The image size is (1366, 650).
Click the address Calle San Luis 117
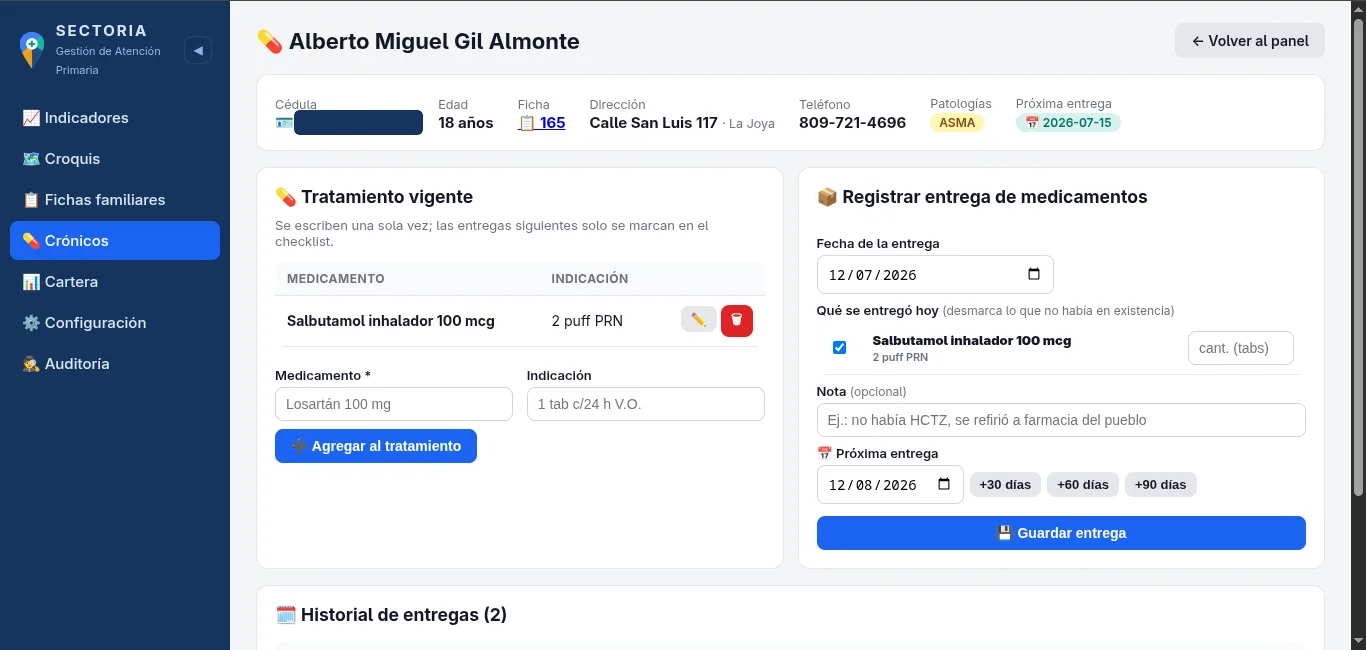click(x=654, y=123)
